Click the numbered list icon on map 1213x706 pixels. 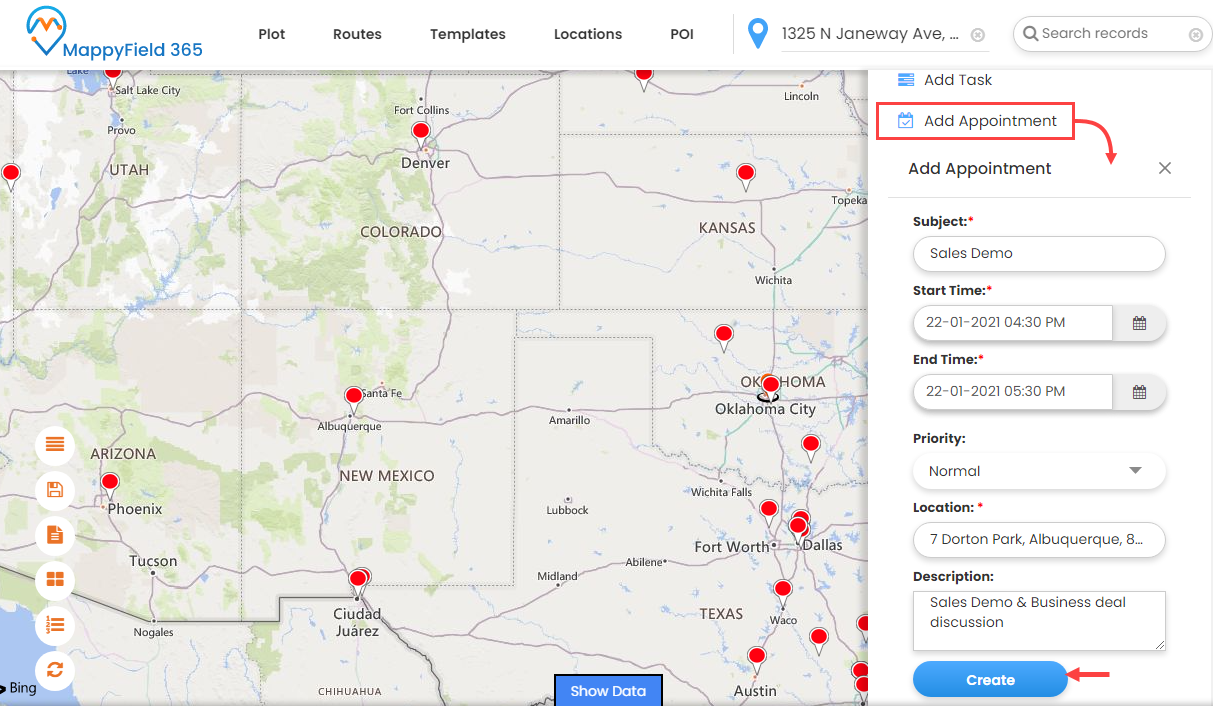click(55, 625)
